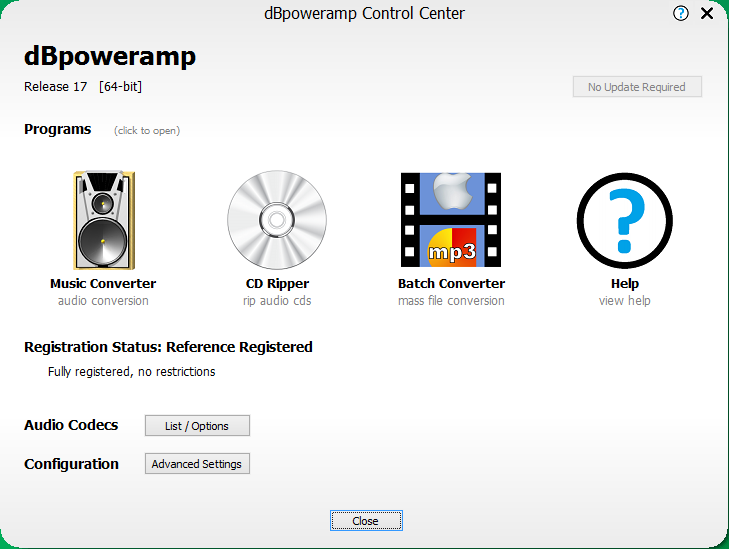The width and height of the screenshot is (729, 549).
Task: Click the 'dBpoweramp Control Center' window title
Action: point(364,13)
